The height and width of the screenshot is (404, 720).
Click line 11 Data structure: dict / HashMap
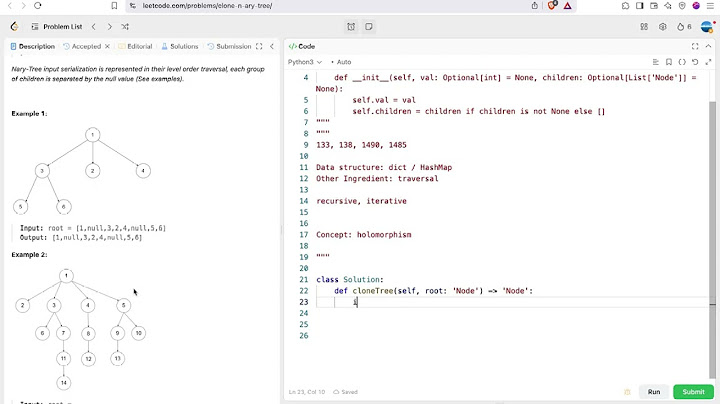click(x=384, y=167)
